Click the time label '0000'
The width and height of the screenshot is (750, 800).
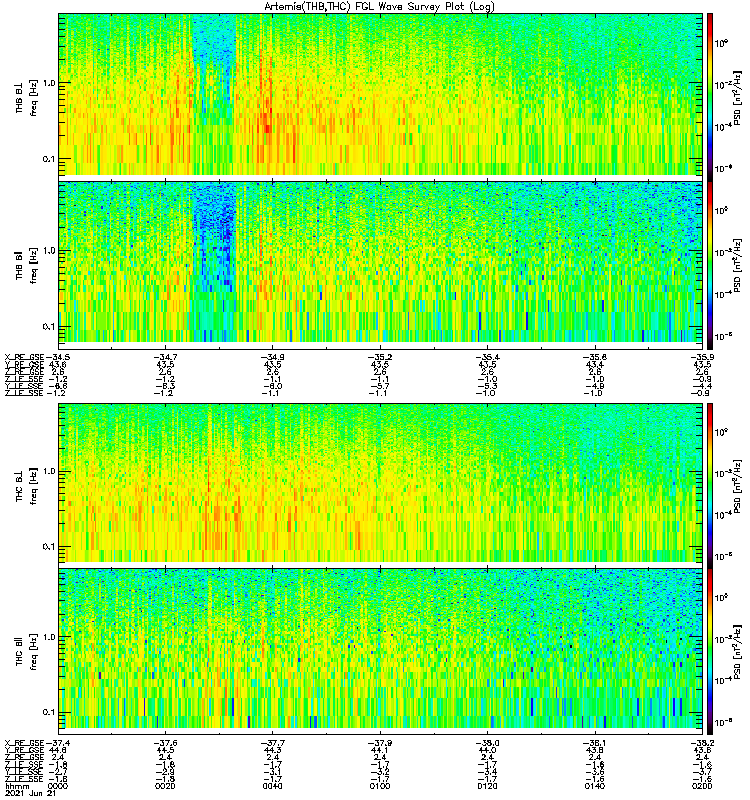58,786
